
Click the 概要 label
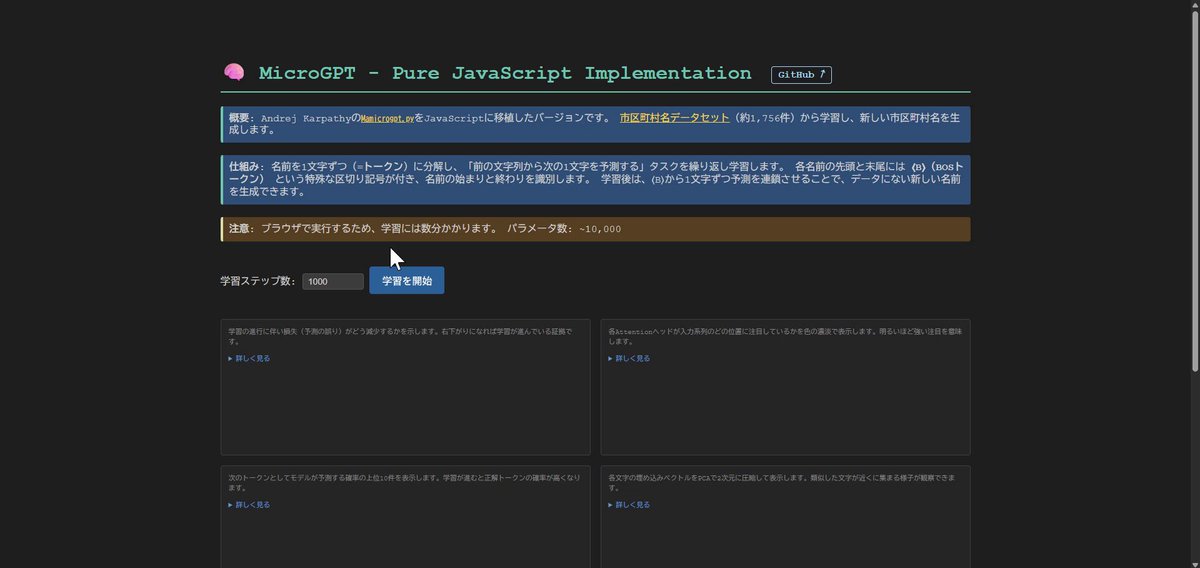pos(241,118)
